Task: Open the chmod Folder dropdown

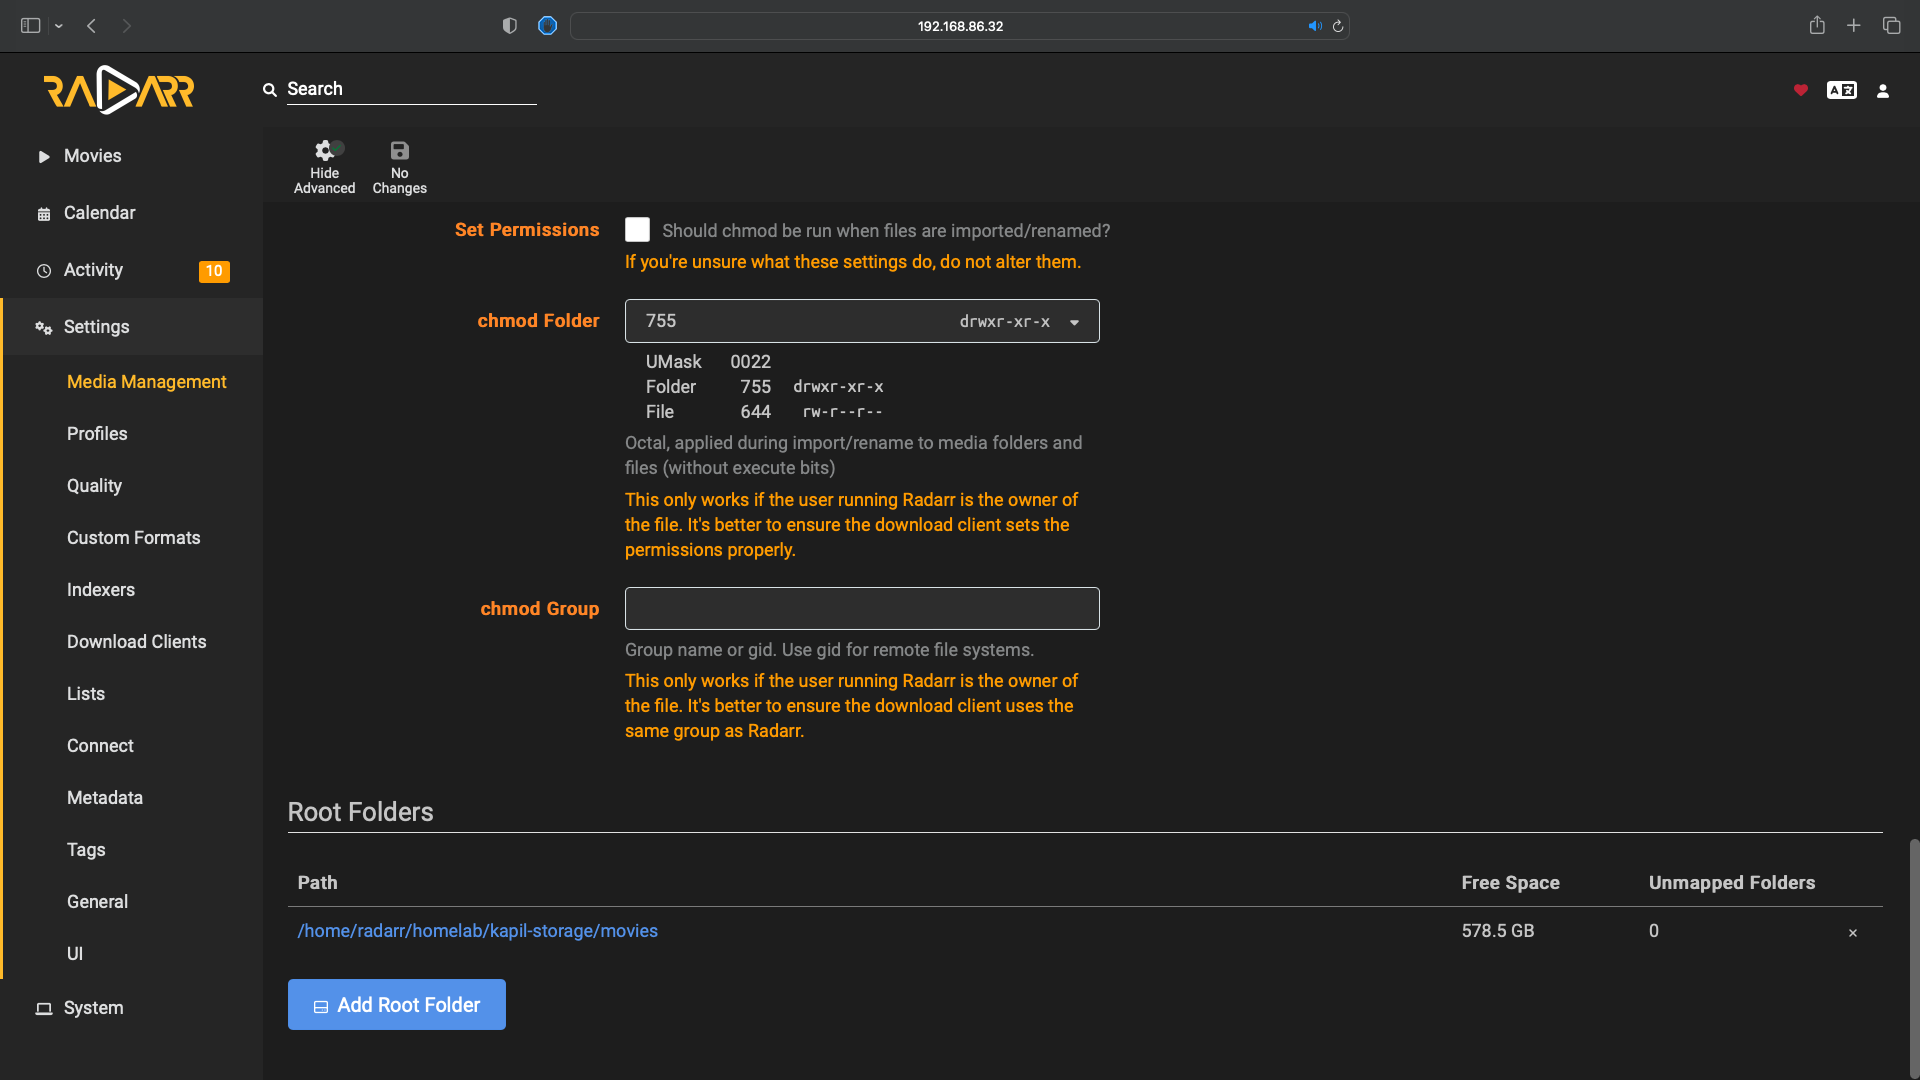Action: point(862,321)
